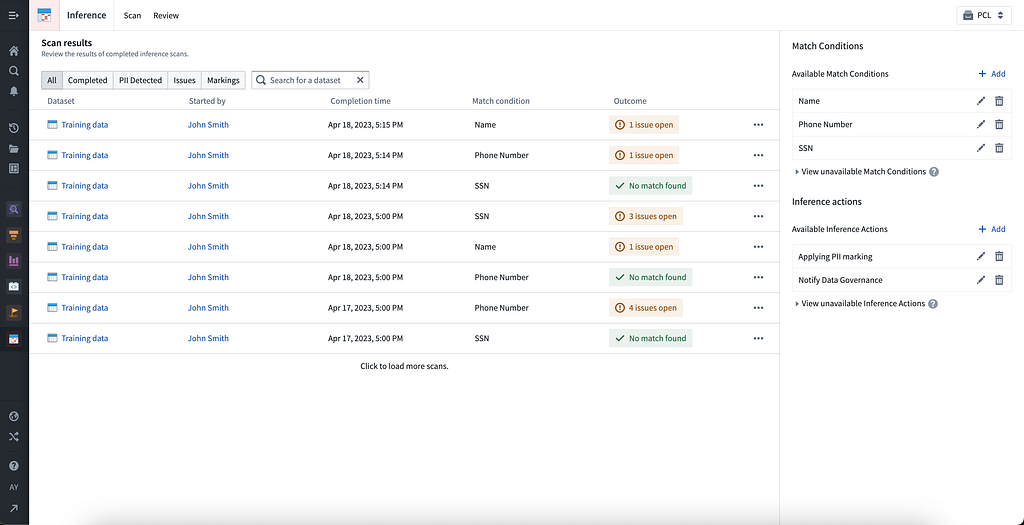This screenshot has height=525, width=1024.
Task: Open the Home icon in the sidebar
Action: (14, 50)
